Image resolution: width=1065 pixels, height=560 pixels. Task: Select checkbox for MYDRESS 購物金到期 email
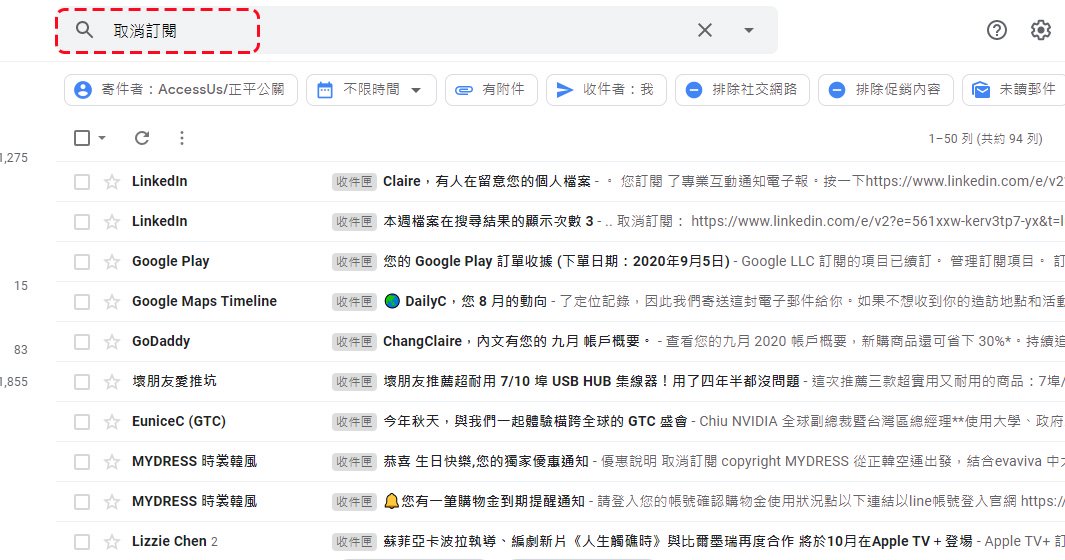[82, 502]
